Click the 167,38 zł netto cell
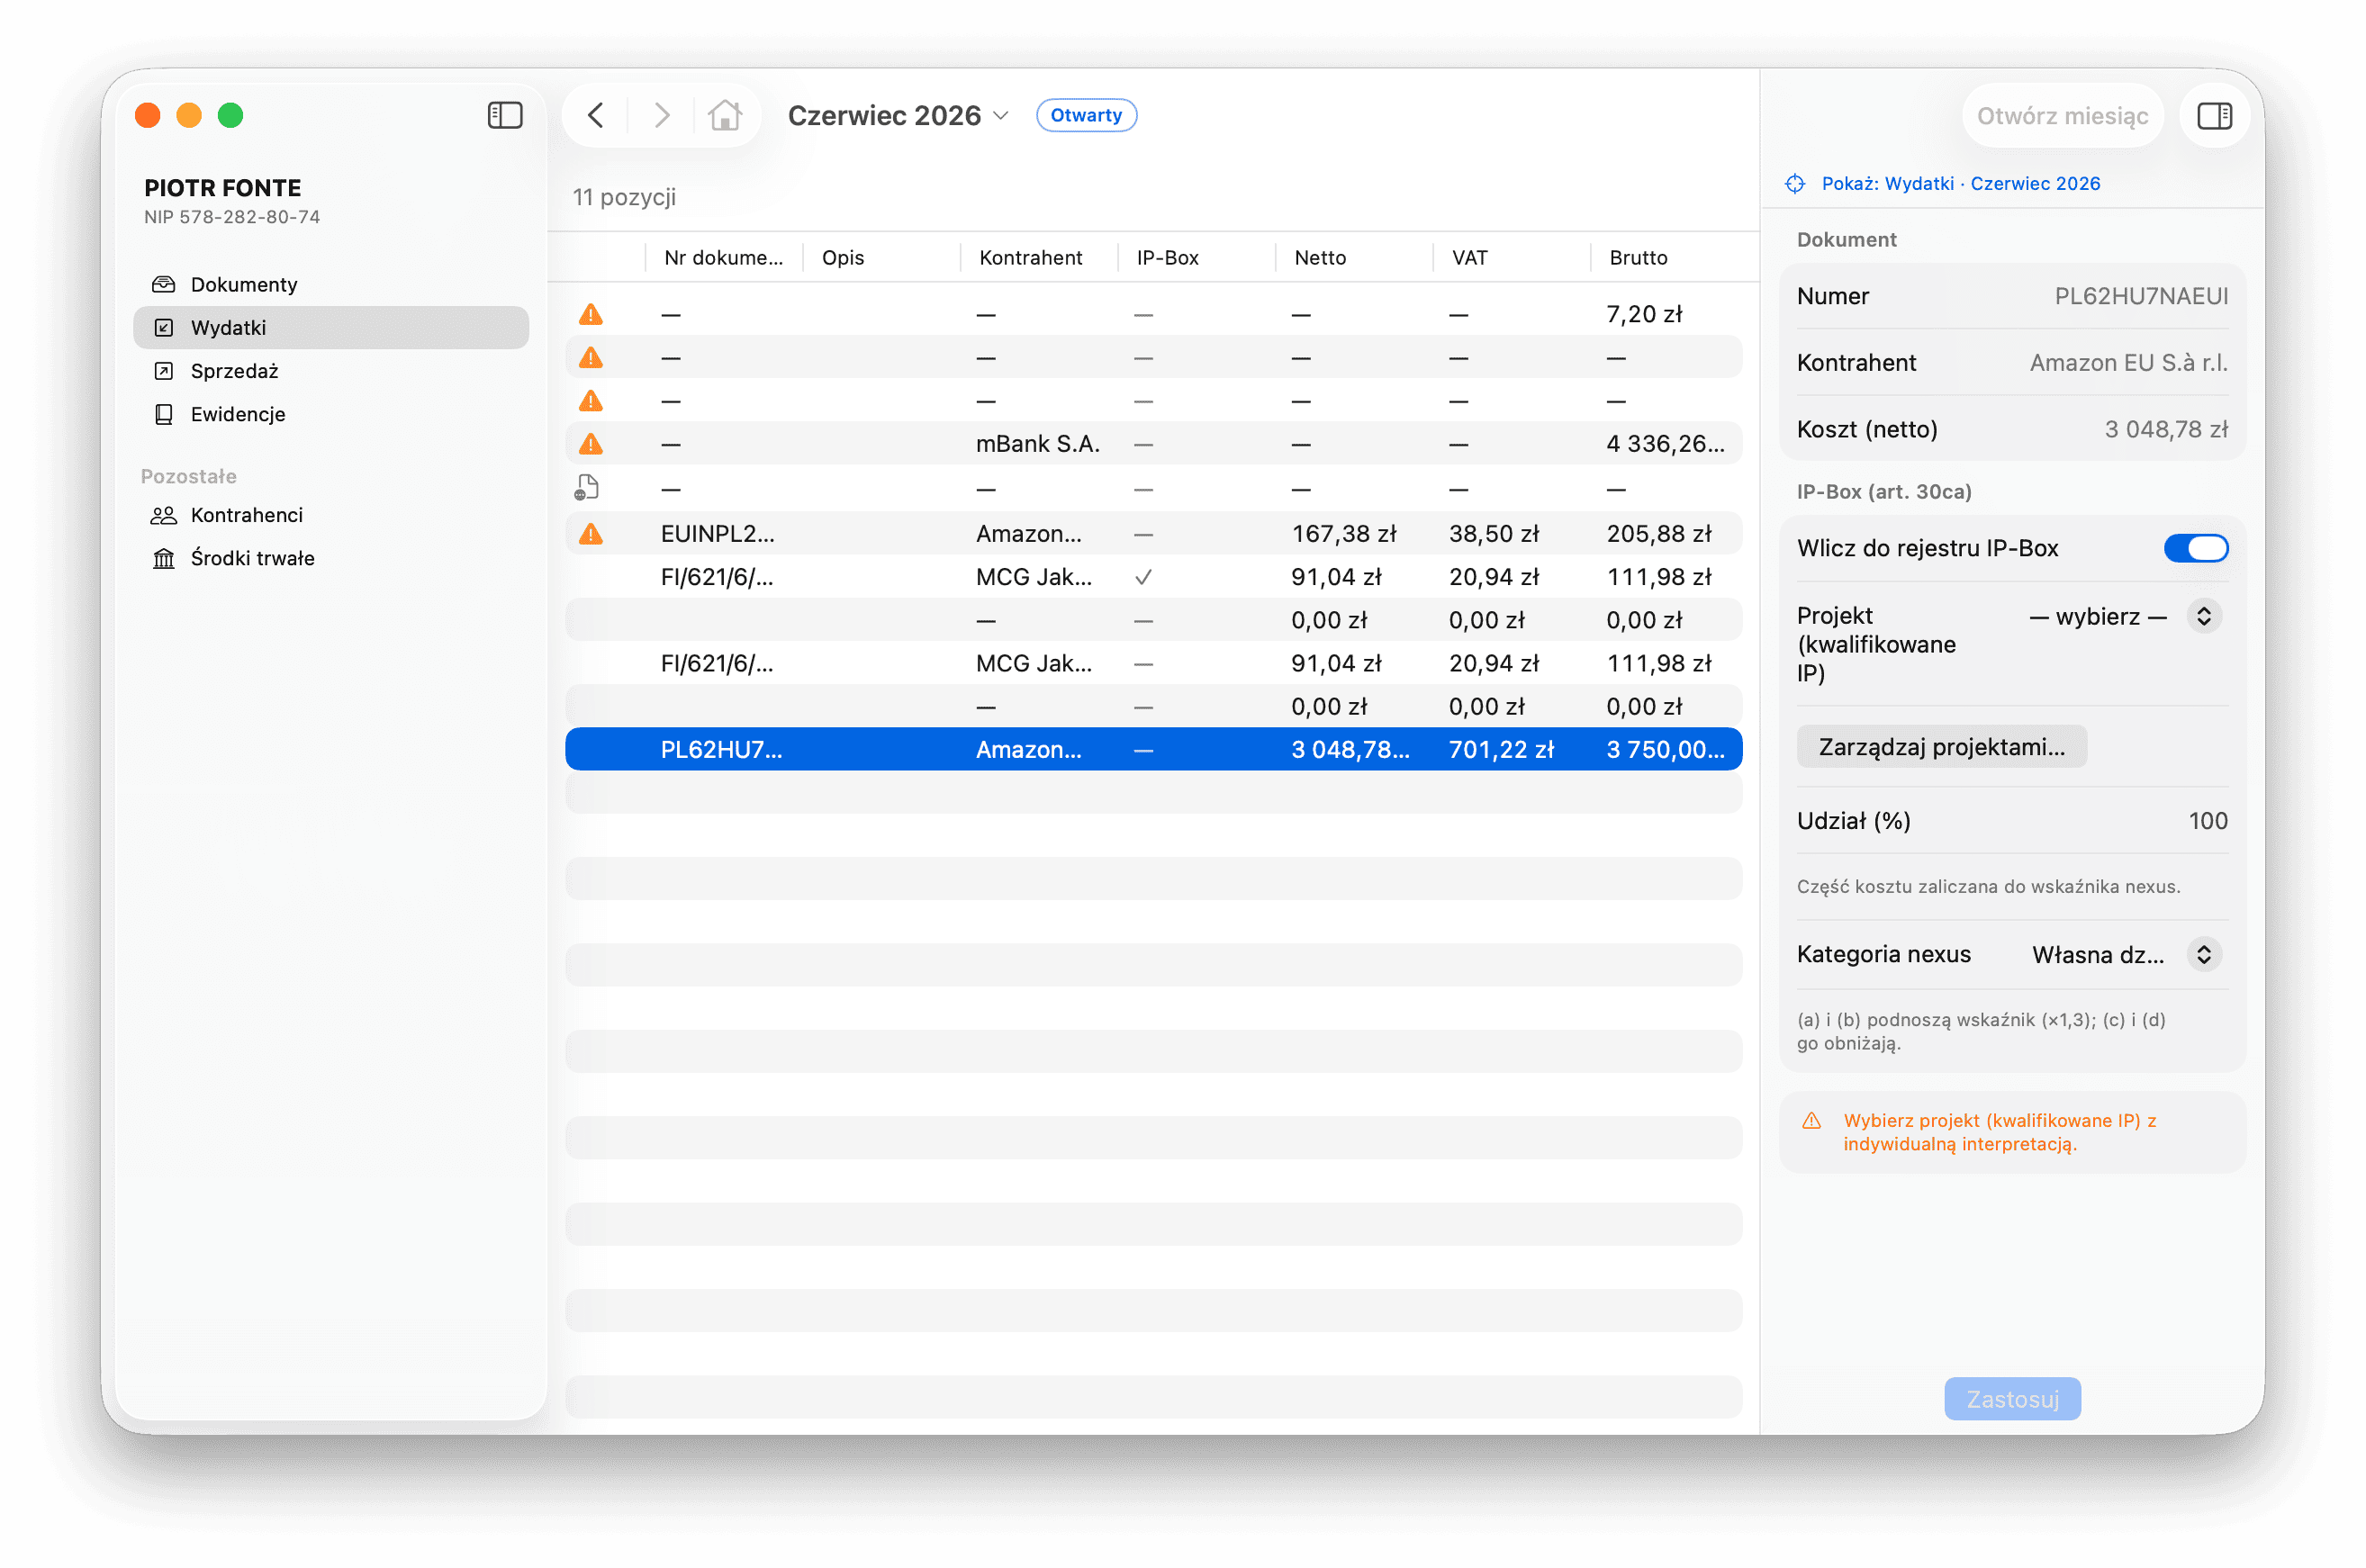 click(1343, 533)
